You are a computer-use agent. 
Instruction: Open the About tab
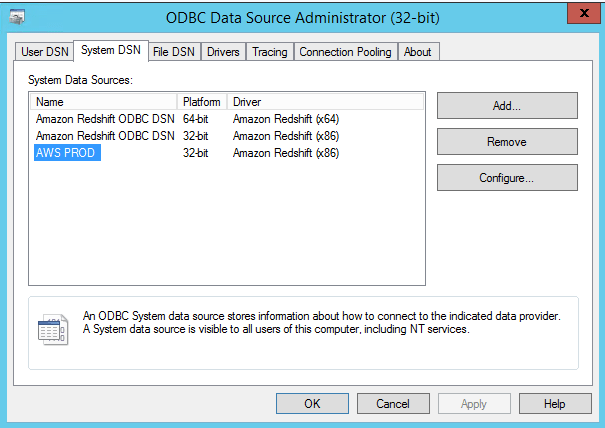(417, 52)
